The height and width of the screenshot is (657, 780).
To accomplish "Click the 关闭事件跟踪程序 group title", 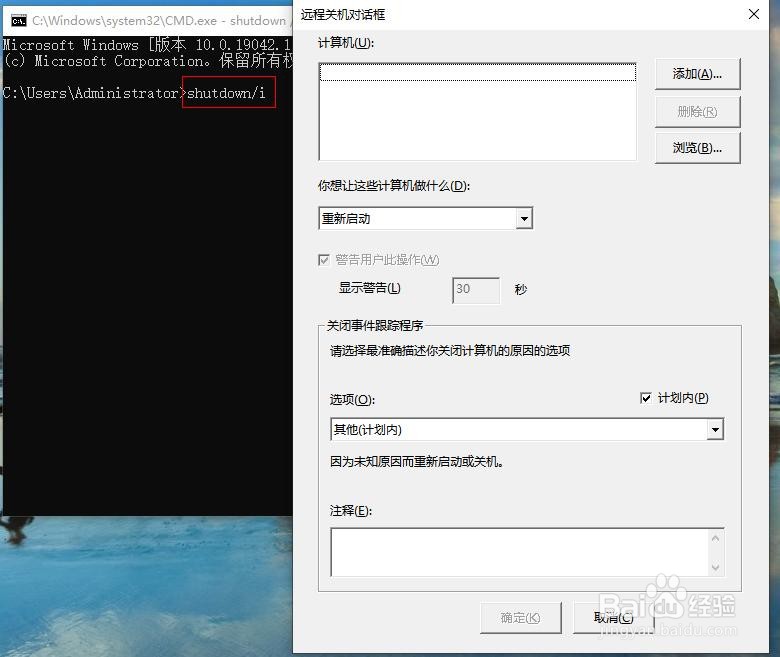I will click(x=375, y=325).
